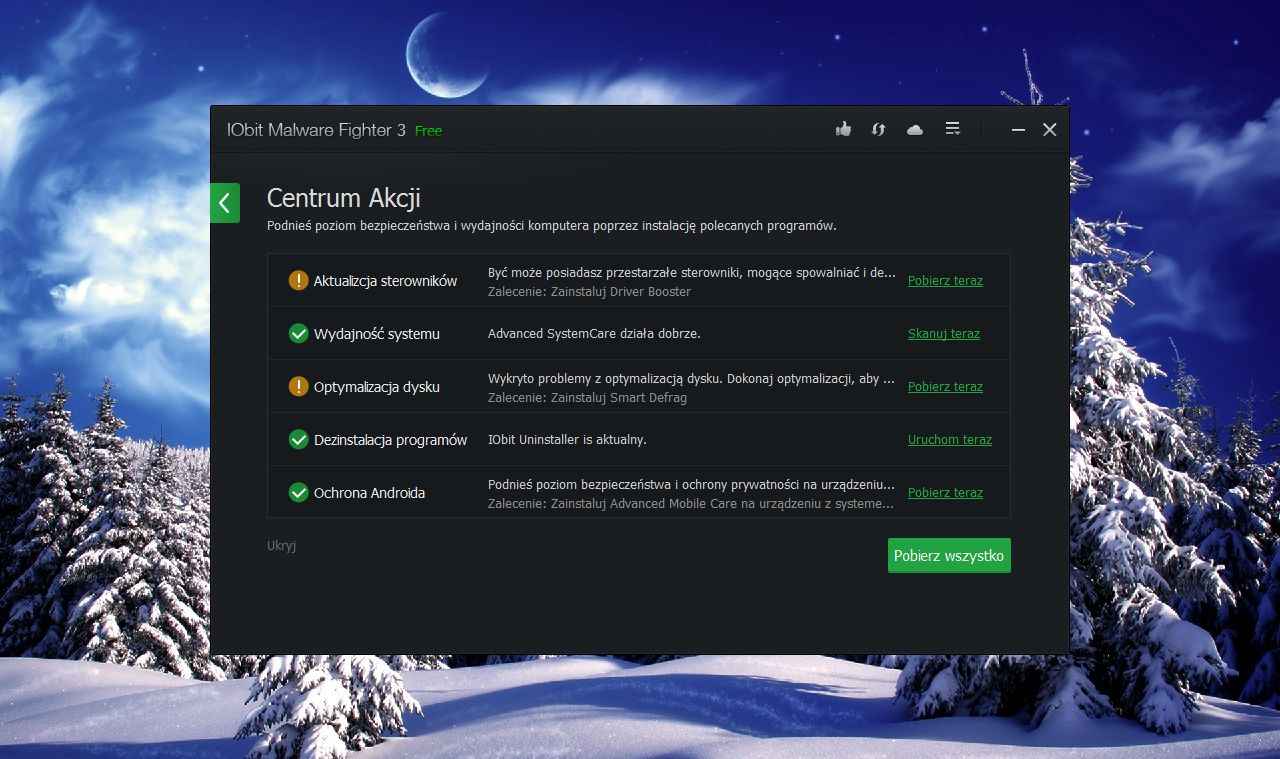
Task: Click the warning icon next to Aktualizcja sterowników
Action: (x=298, y=280)
